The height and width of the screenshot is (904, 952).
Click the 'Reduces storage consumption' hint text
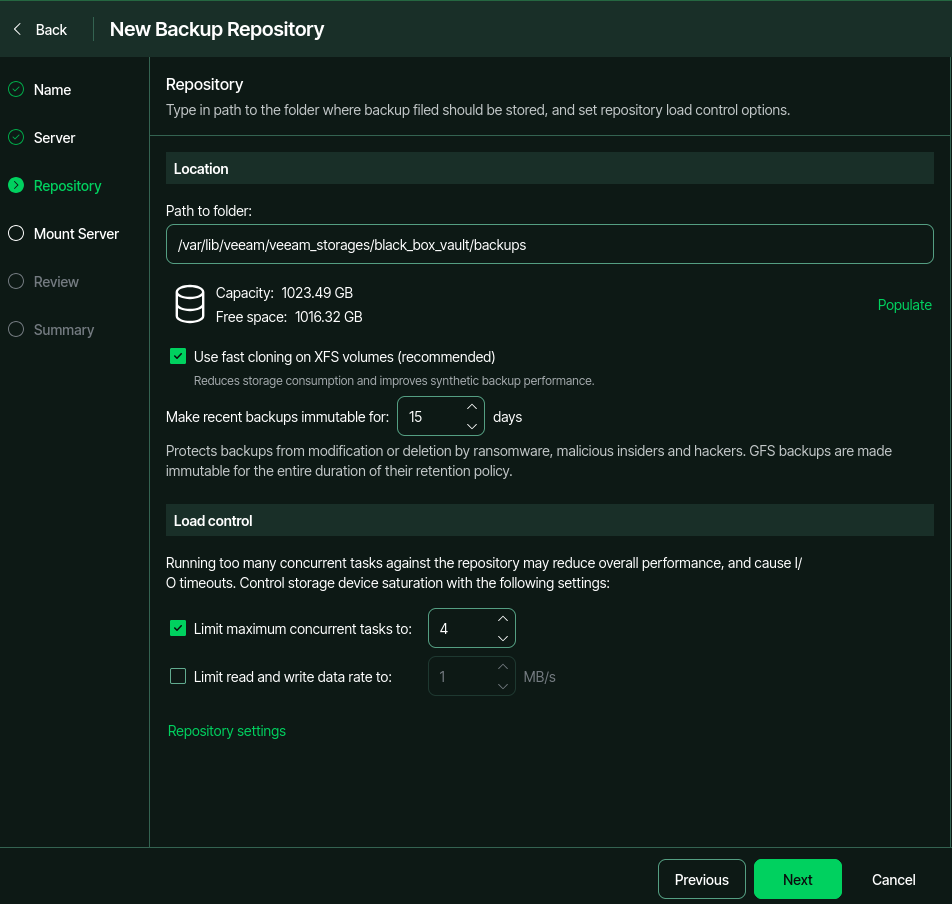(393, 381)
